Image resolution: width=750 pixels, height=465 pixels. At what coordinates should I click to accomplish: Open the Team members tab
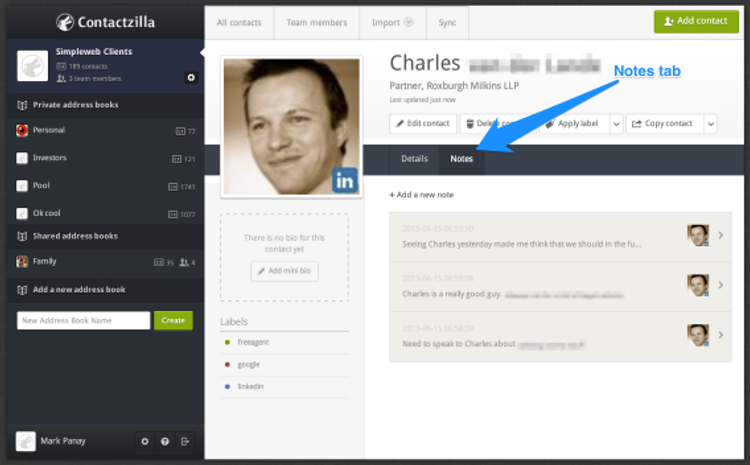[x=317, y=22]
